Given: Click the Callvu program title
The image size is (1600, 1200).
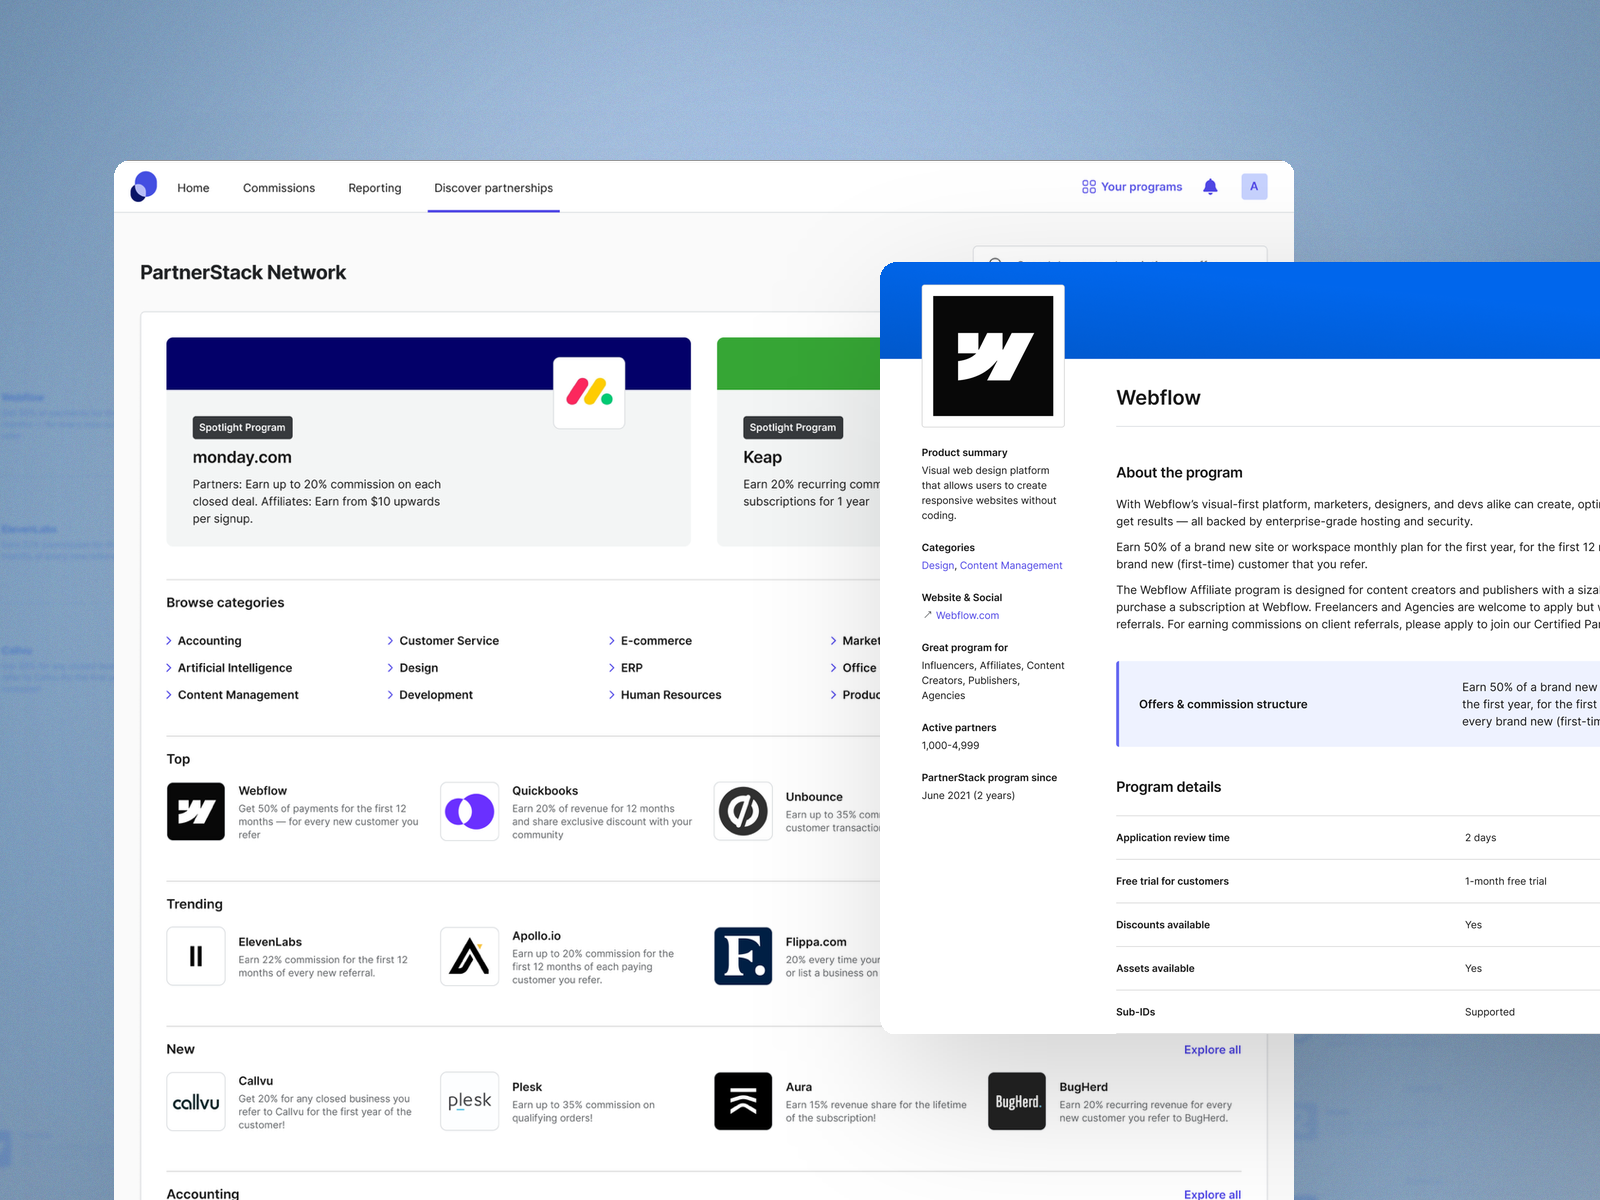Looking at the screenshot, I should [255, 1081].
